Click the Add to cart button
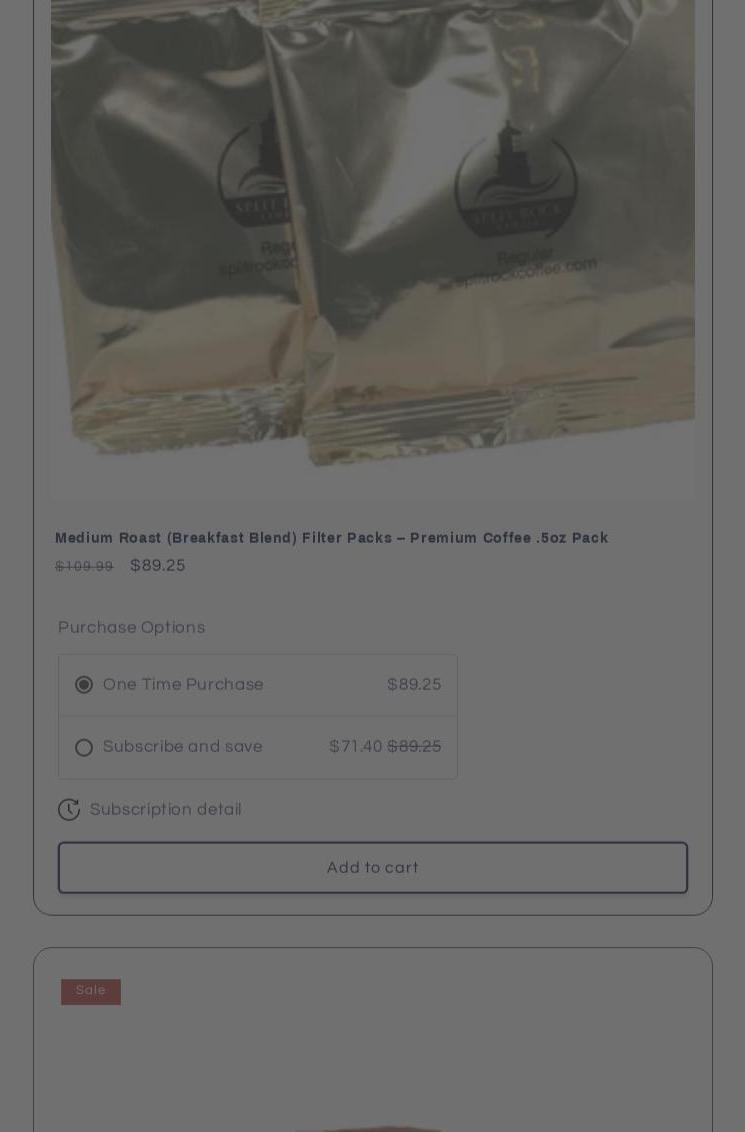Screen dimensions: 745x1132 (372, 867)
